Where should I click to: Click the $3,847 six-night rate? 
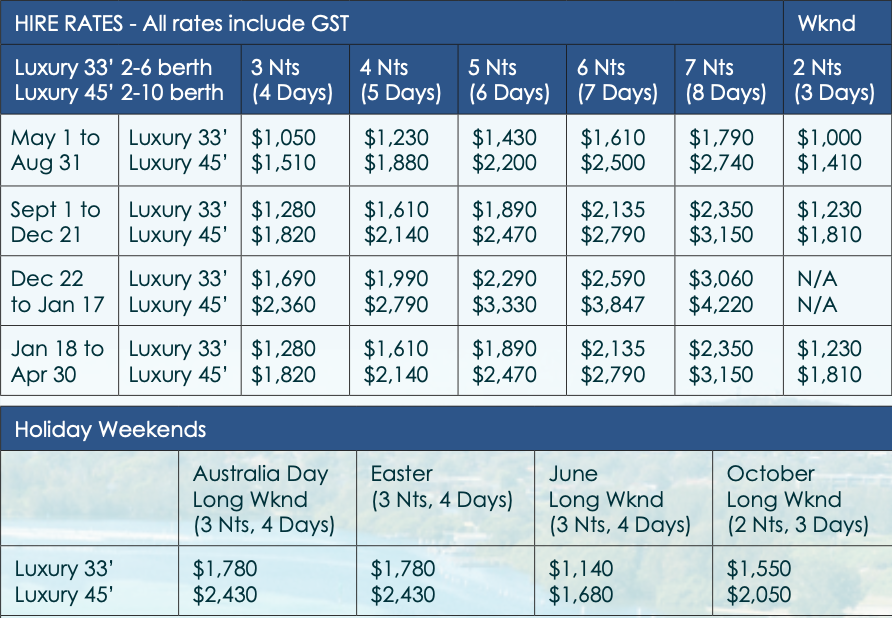(613, 305)
